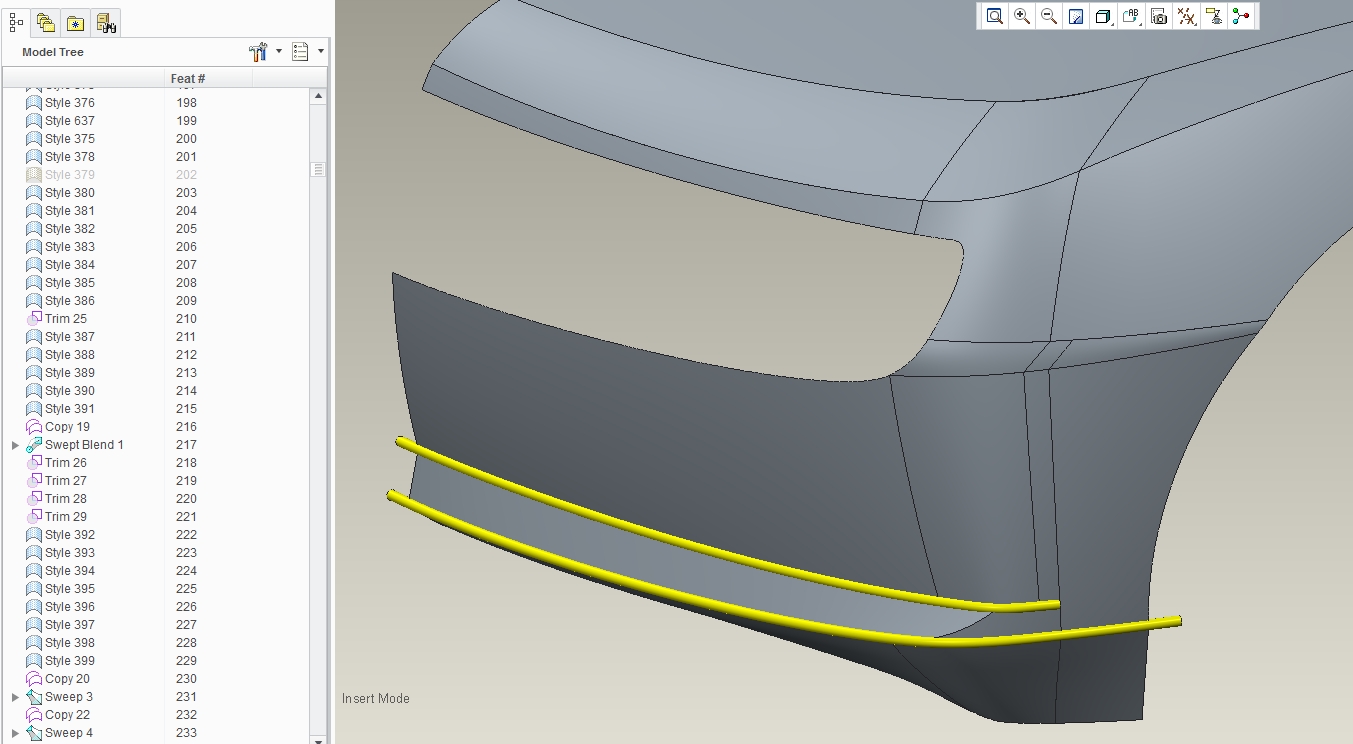Click the Model Tree show list icon

click(x=300, y=52)
